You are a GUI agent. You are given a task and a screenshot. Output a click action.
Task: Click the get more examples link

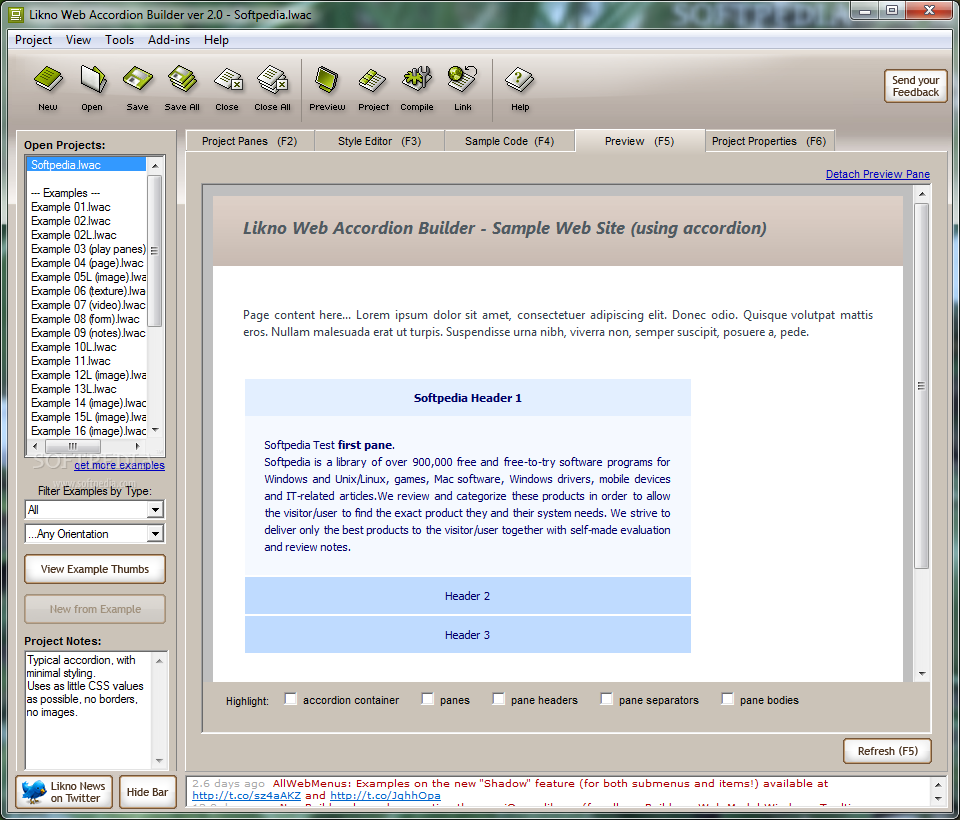pos(119,465)
